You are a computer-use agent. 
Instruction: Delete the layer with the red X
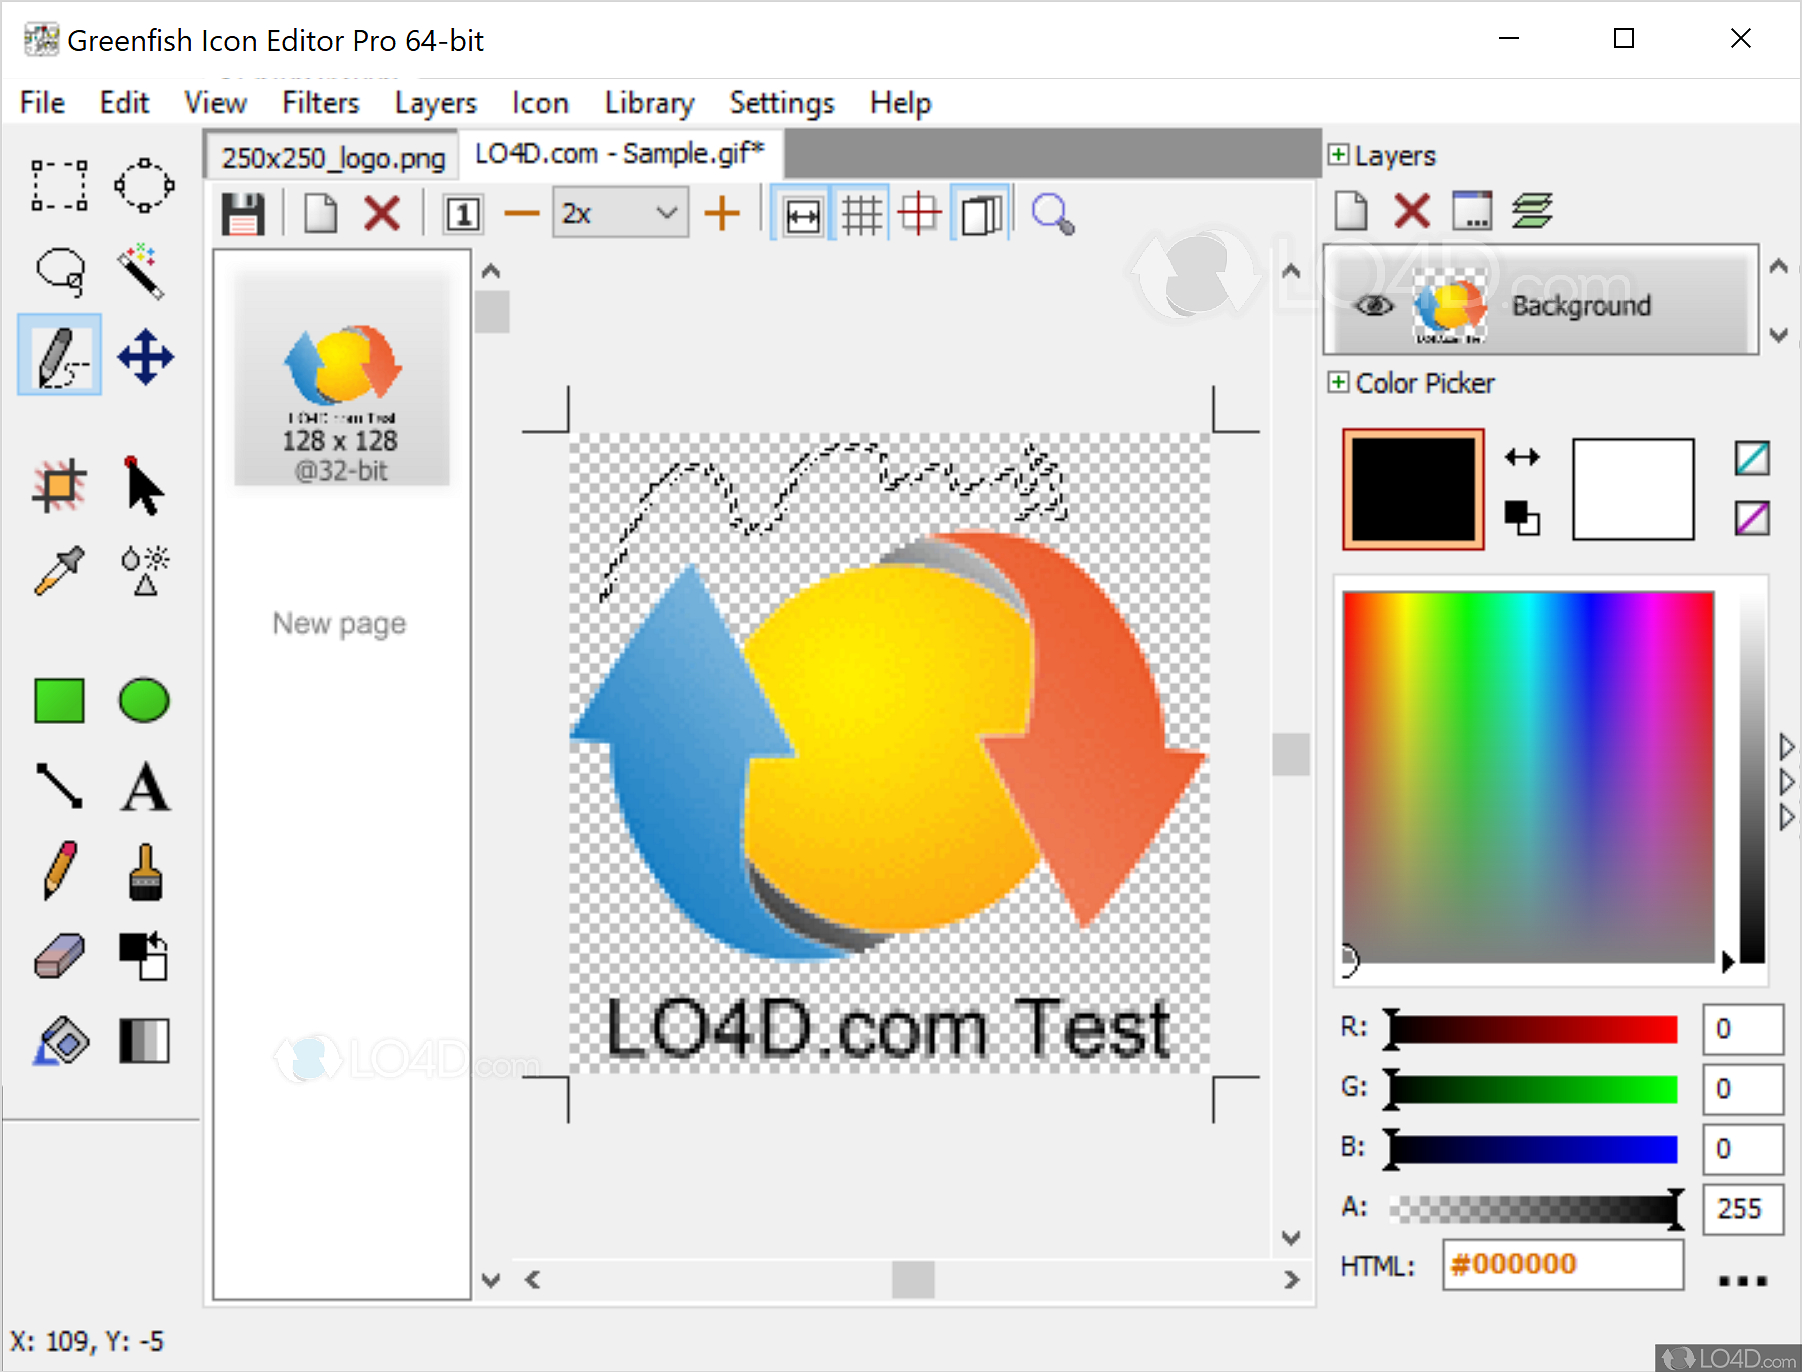click(1412, 211)
